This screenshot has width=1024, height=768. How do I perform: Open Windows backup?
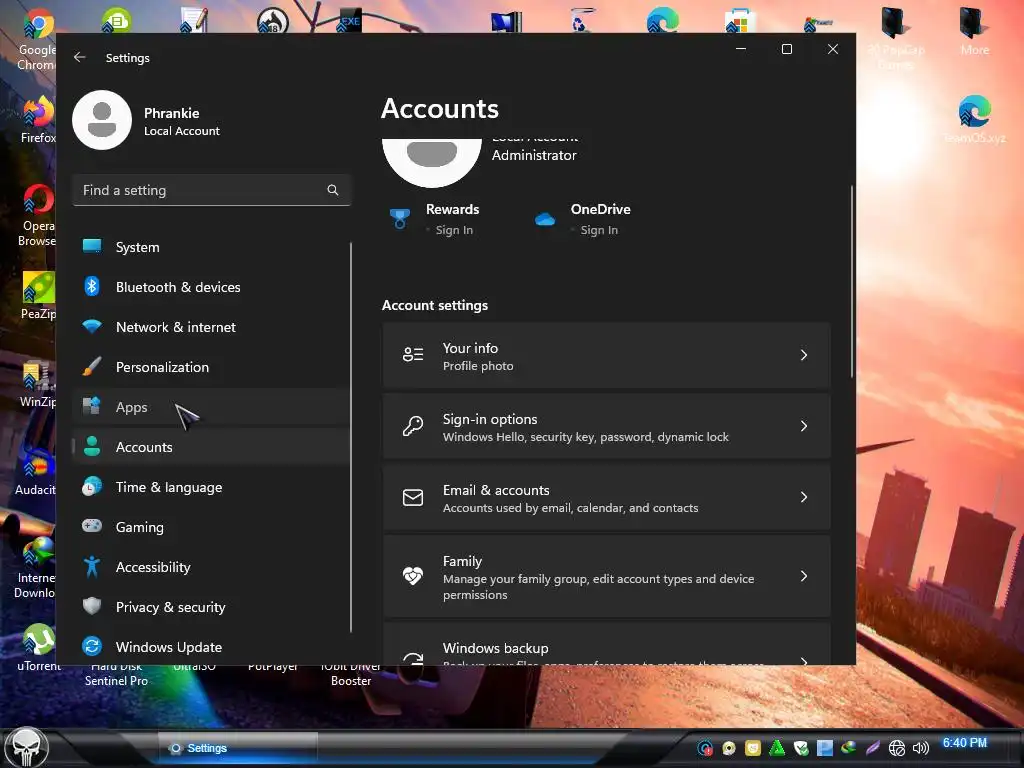point(606,644)
